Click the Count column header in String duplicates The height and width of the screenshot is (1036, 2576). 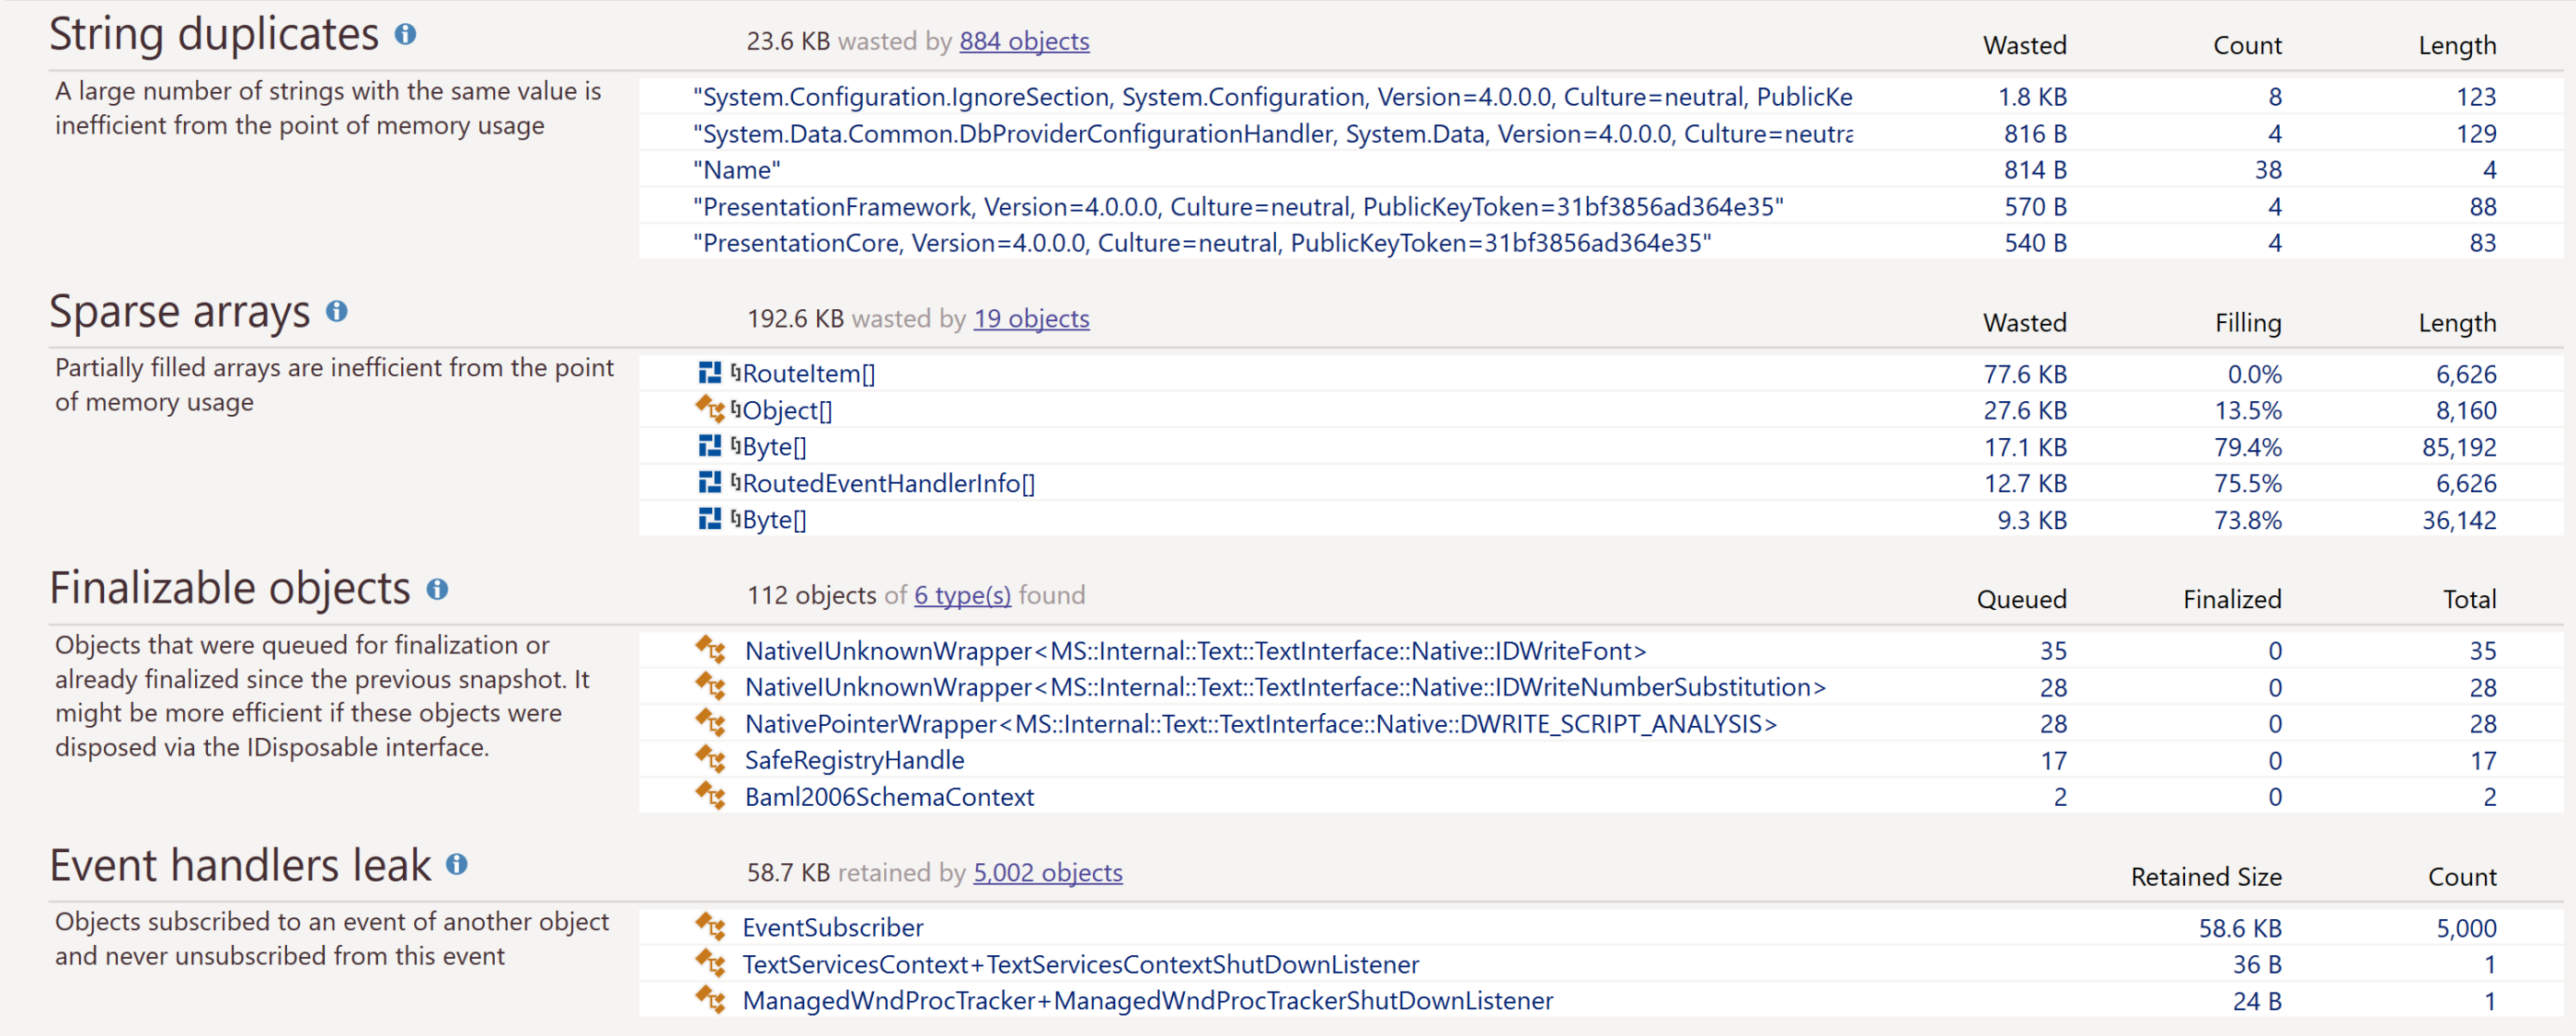click(x=2247, y=45)
